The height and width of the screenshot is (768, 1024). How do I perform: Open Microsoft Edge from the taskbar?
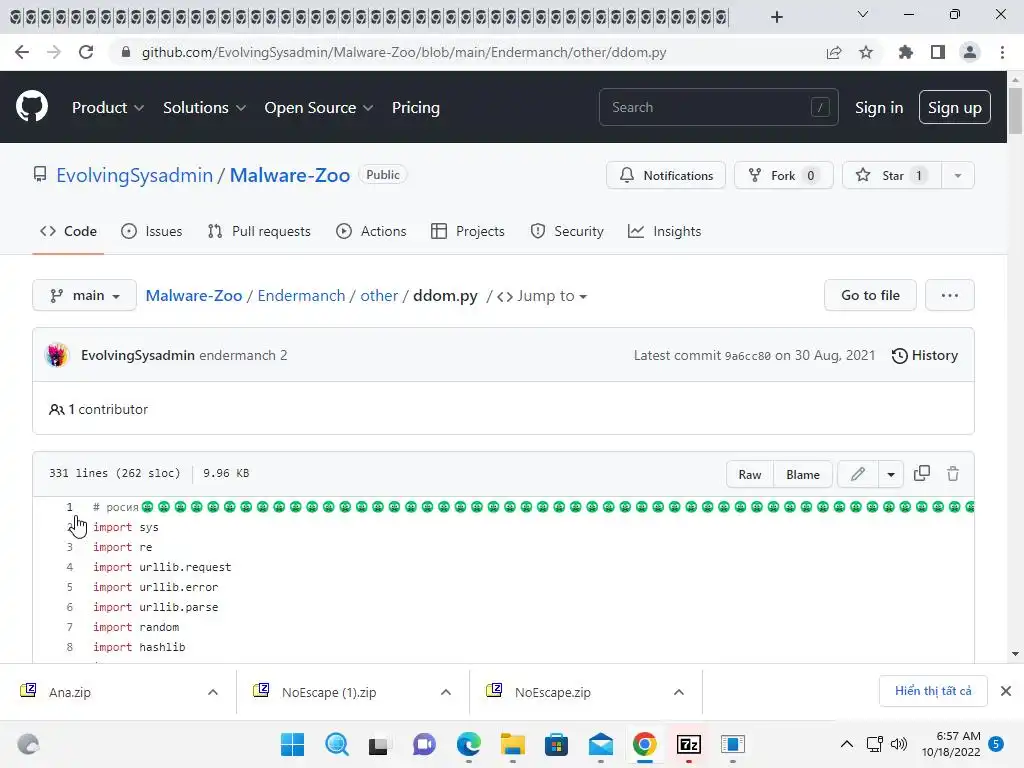click(468, 744)
